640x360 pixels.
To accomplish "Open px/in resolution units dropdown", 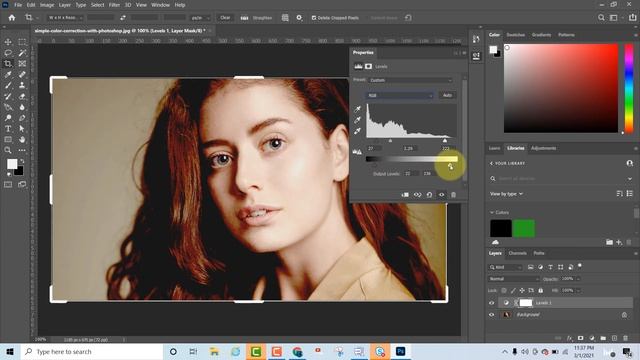I will 200,18.
